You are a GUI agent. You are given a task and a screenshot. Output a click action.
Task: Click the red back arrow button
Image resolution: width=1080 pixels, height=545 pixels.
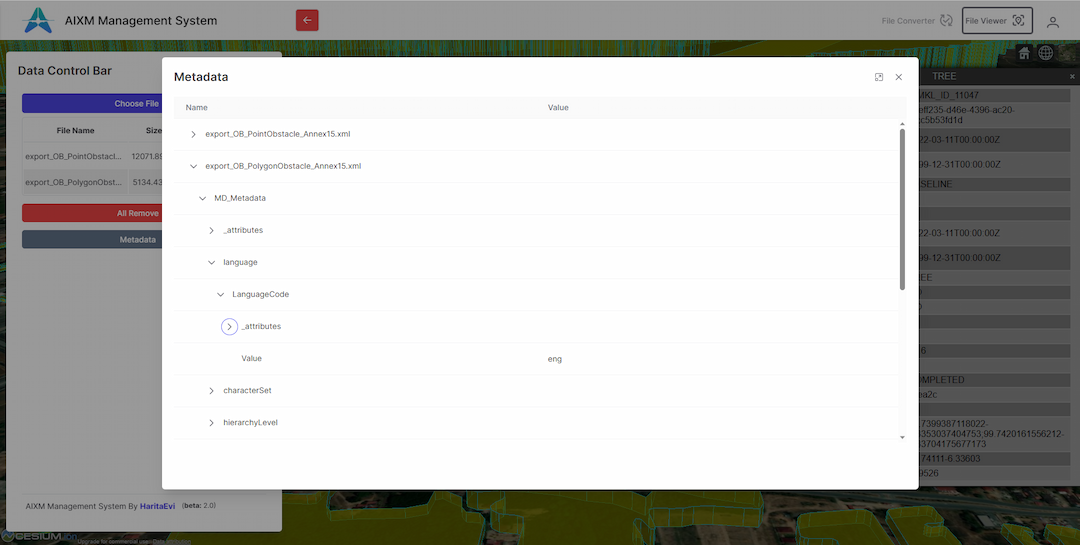[307, 20]
